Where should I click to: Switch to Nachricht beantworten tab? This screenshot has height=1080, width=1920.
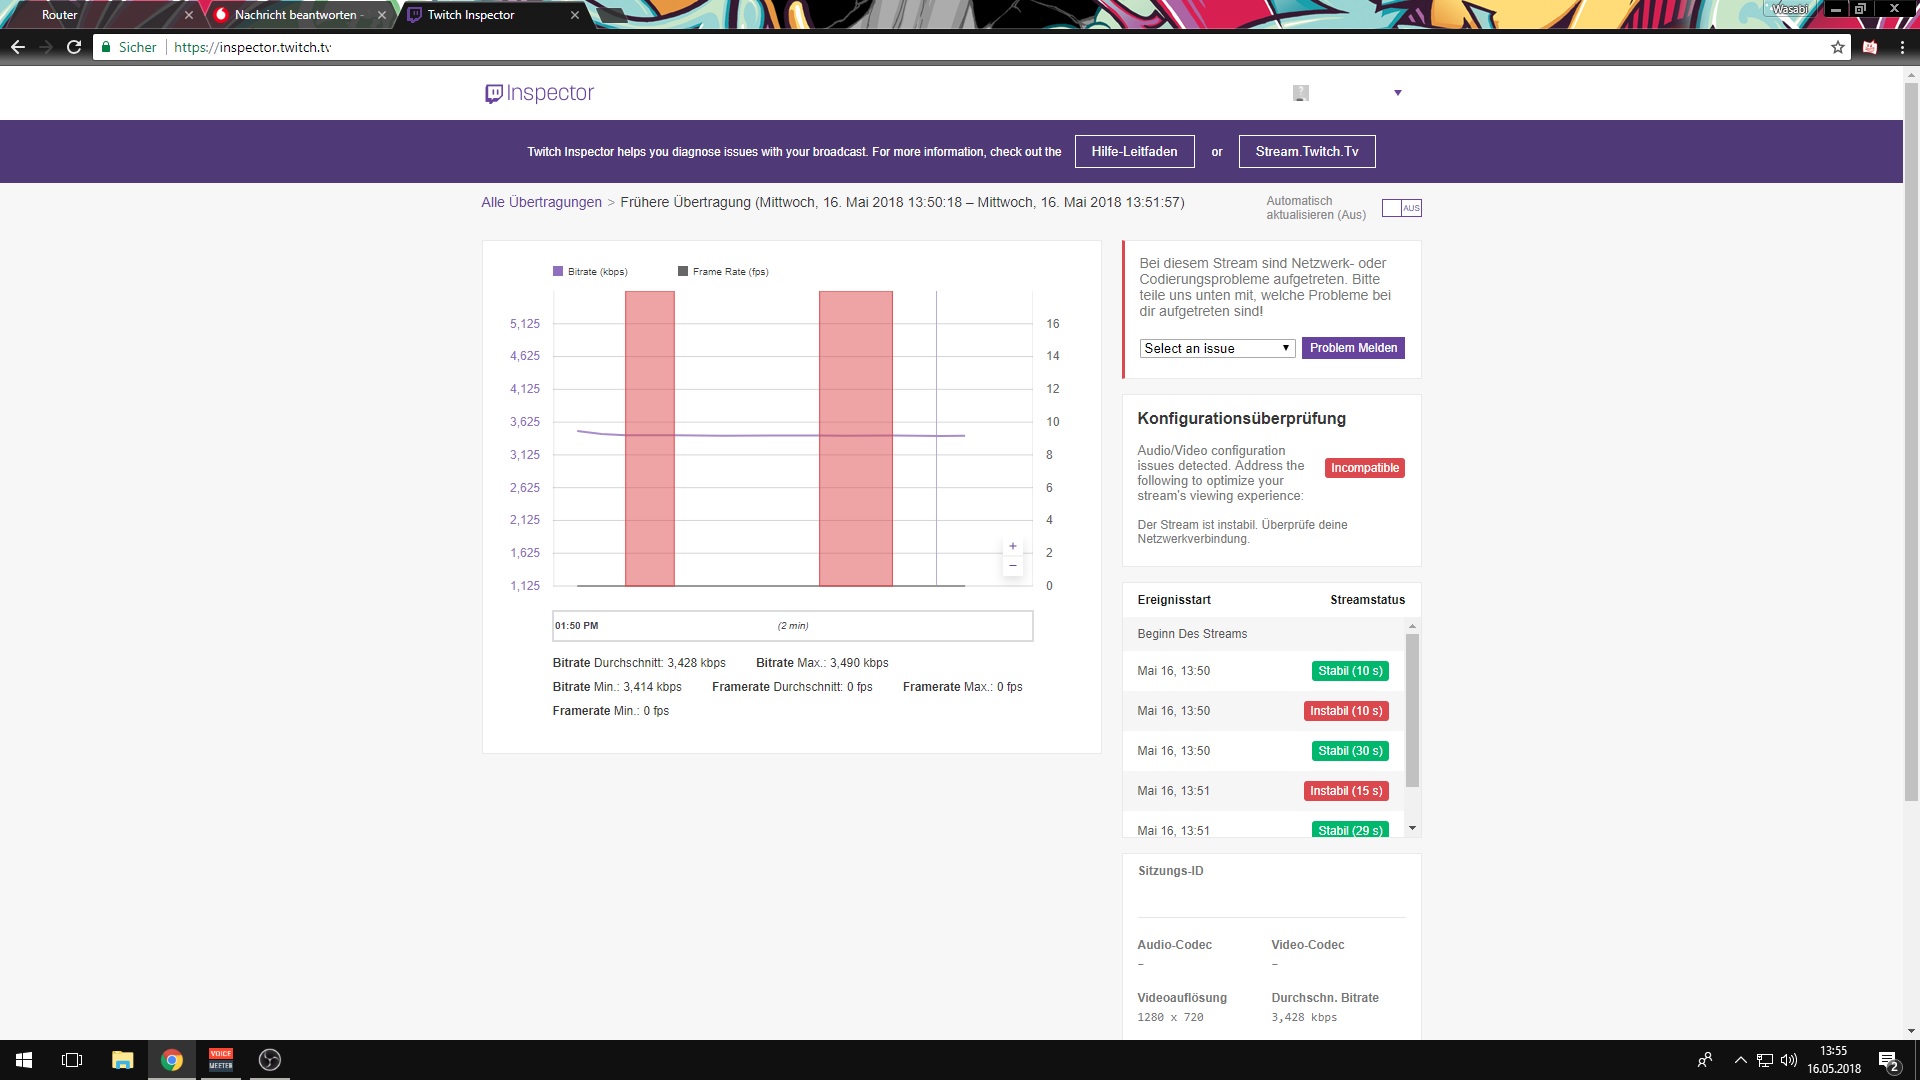tap(296, 15)
